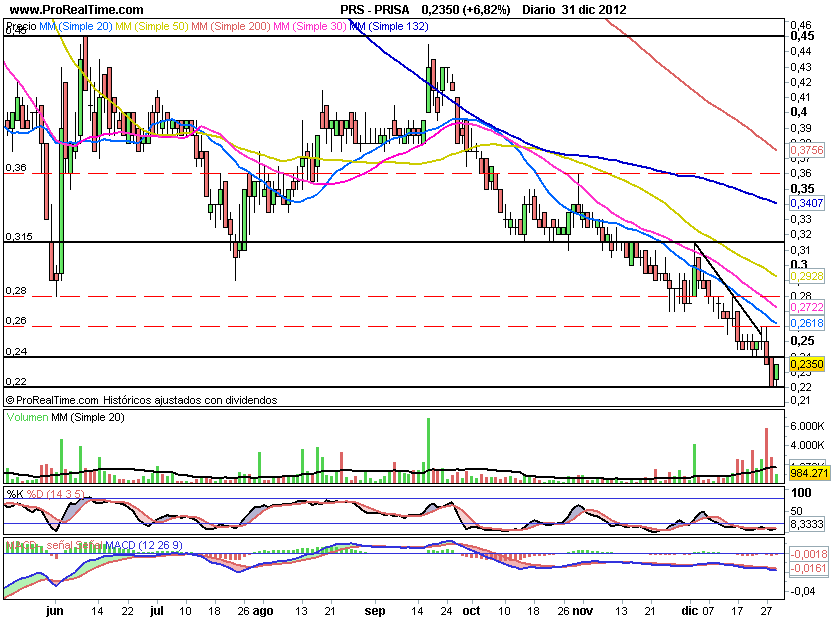This screenshot has height=620, width=835.
Task: Click the 0,2618 blue average price tag
Action: click(x=806, y=324)
